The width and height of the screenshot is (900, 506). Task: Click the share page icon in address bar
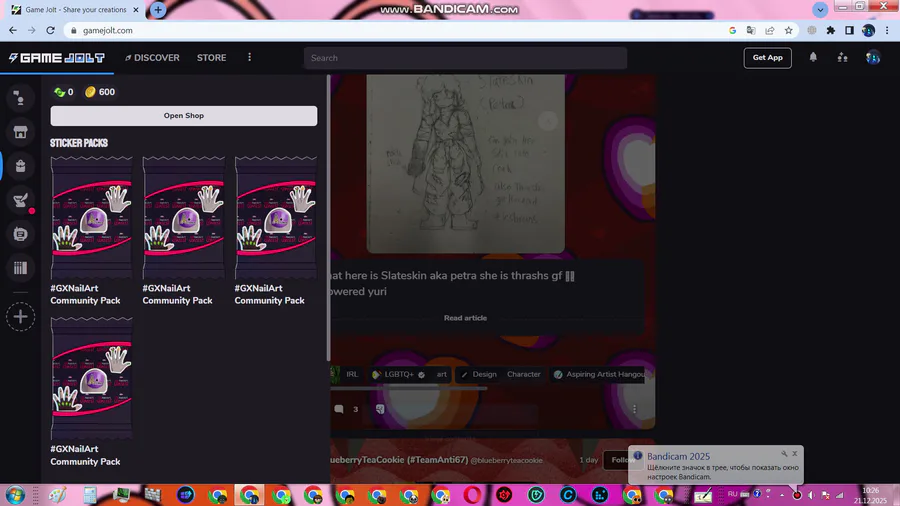click(x=770, y=30)
